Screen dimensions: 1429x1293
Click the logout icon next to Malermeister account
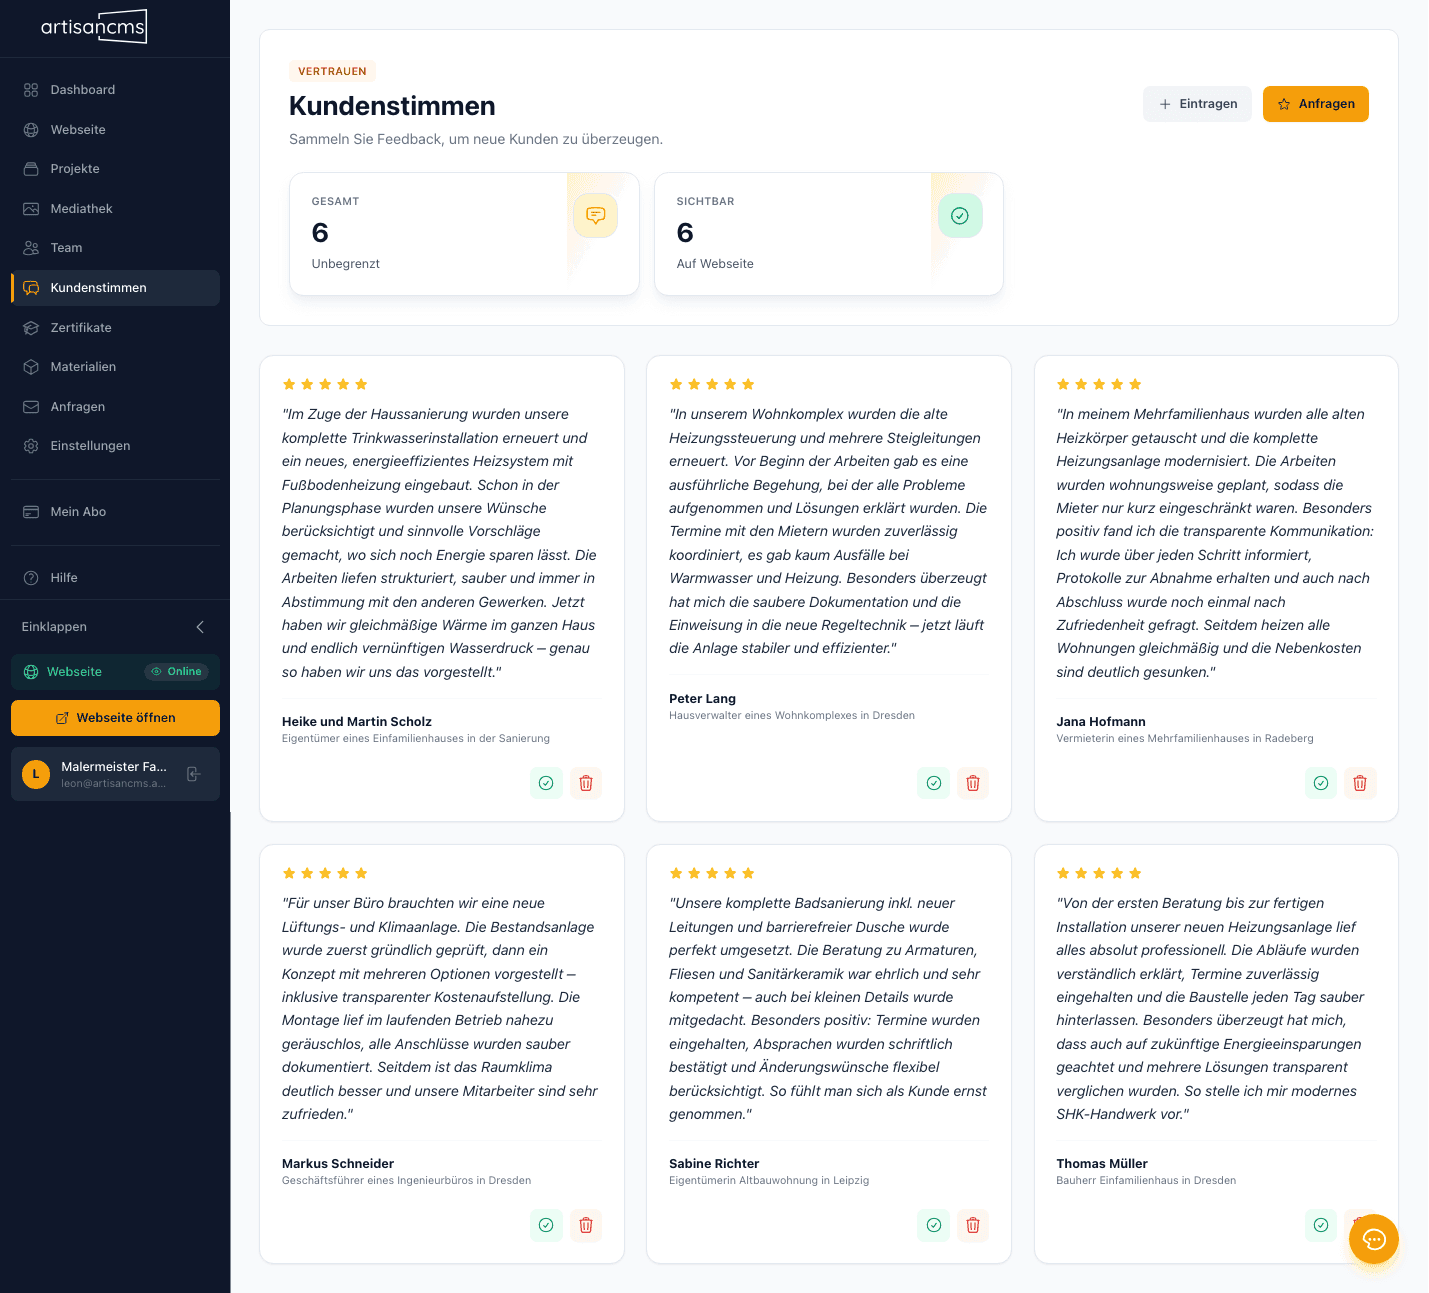point(193,774)
